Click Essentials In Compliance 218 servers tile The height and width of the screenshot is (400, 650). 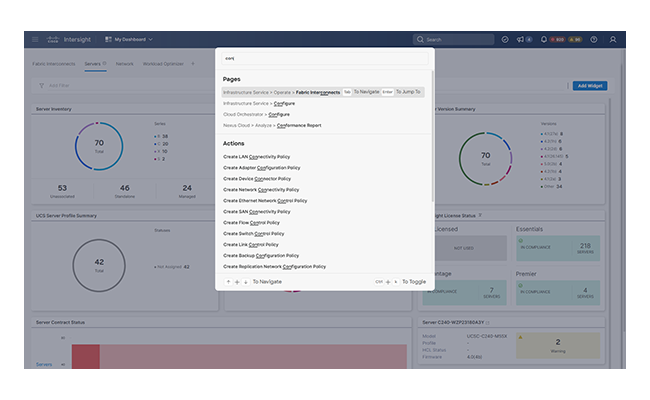point(558,248)
